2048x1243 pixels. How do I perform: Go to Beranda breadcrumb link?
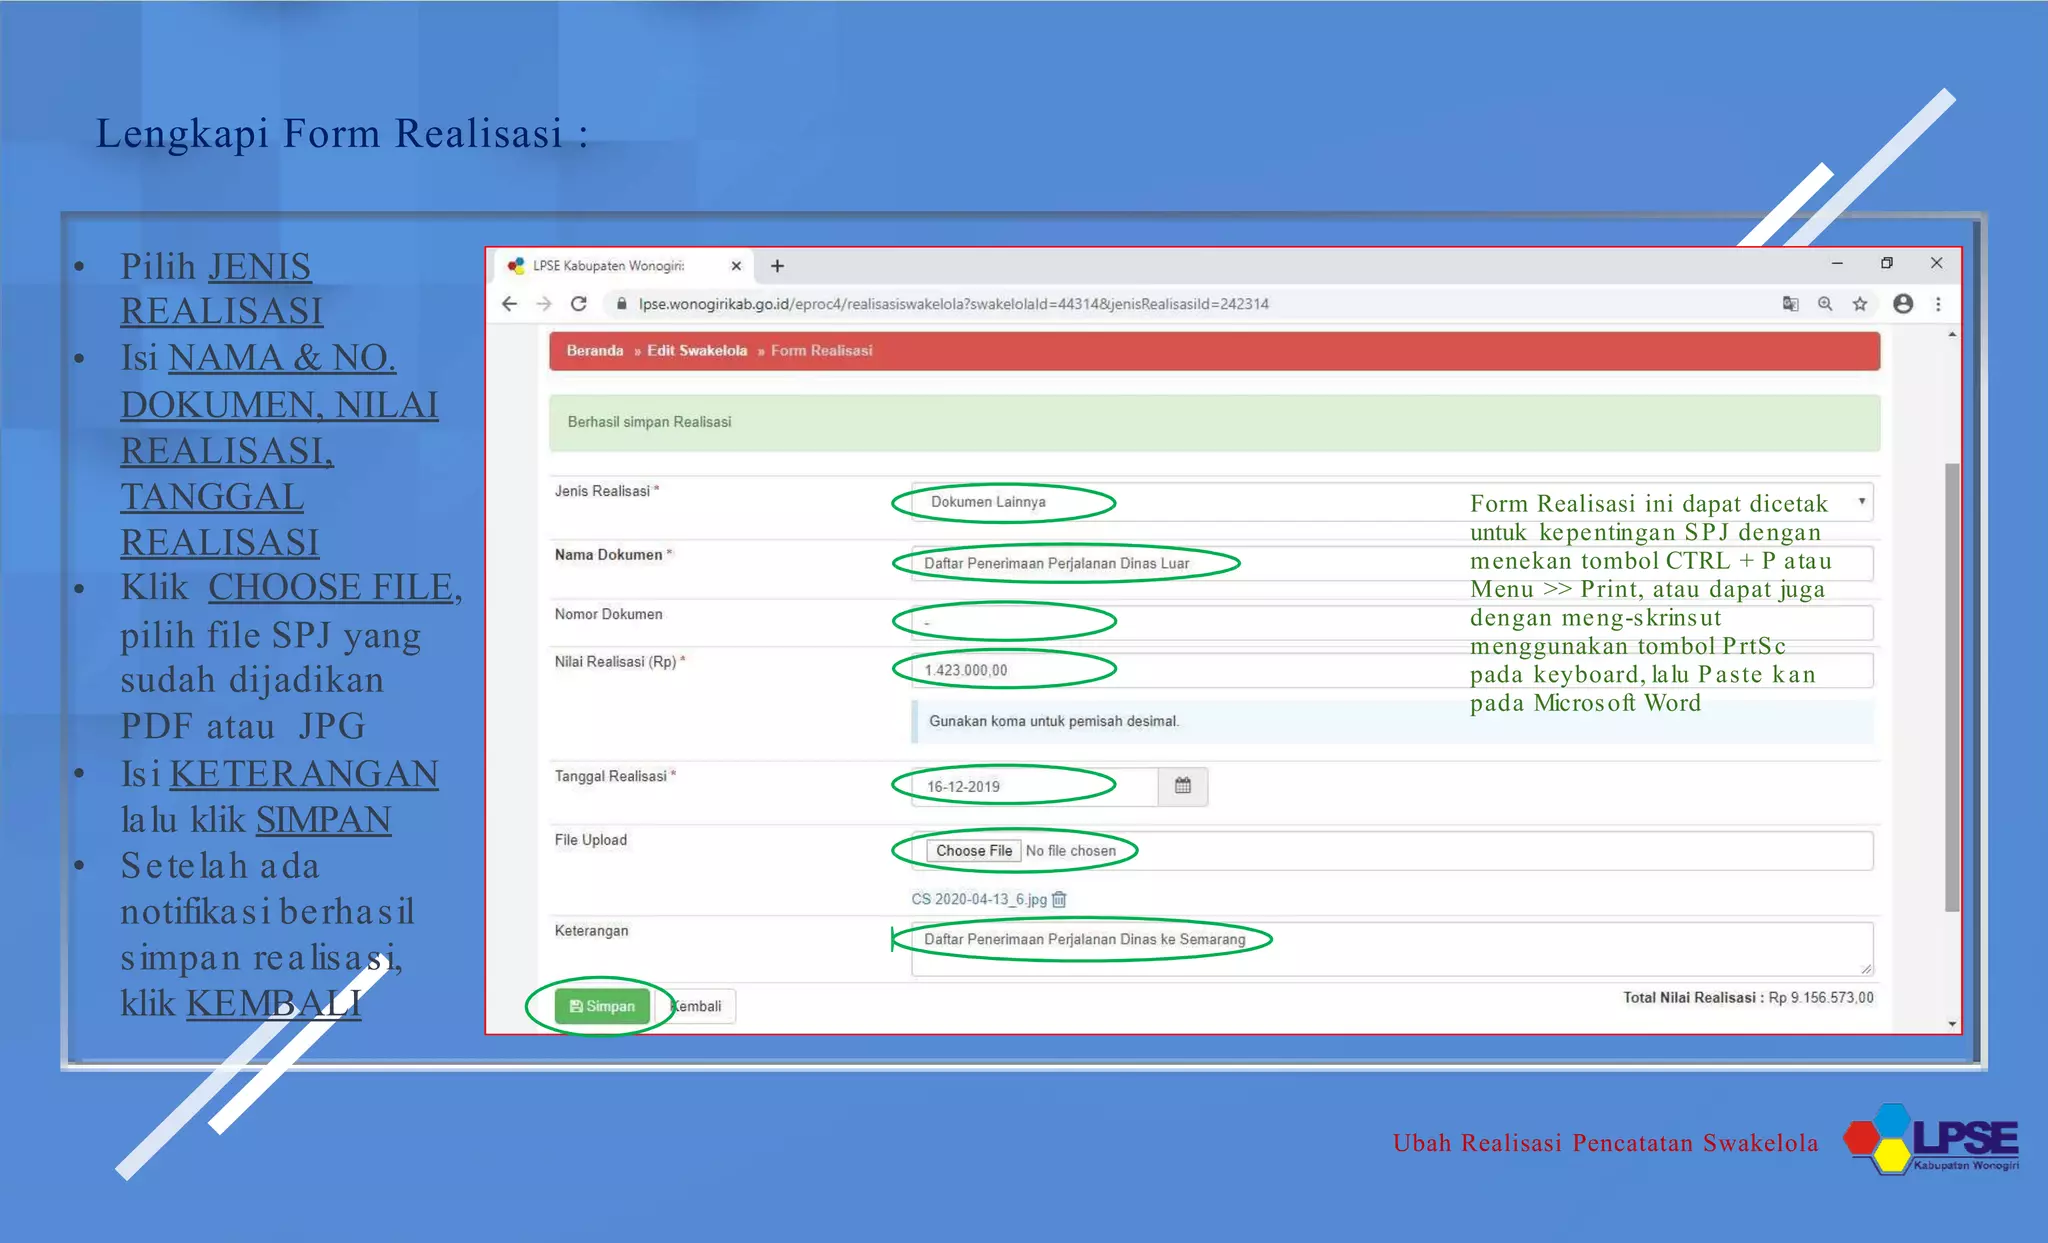(x=594, y=351)
